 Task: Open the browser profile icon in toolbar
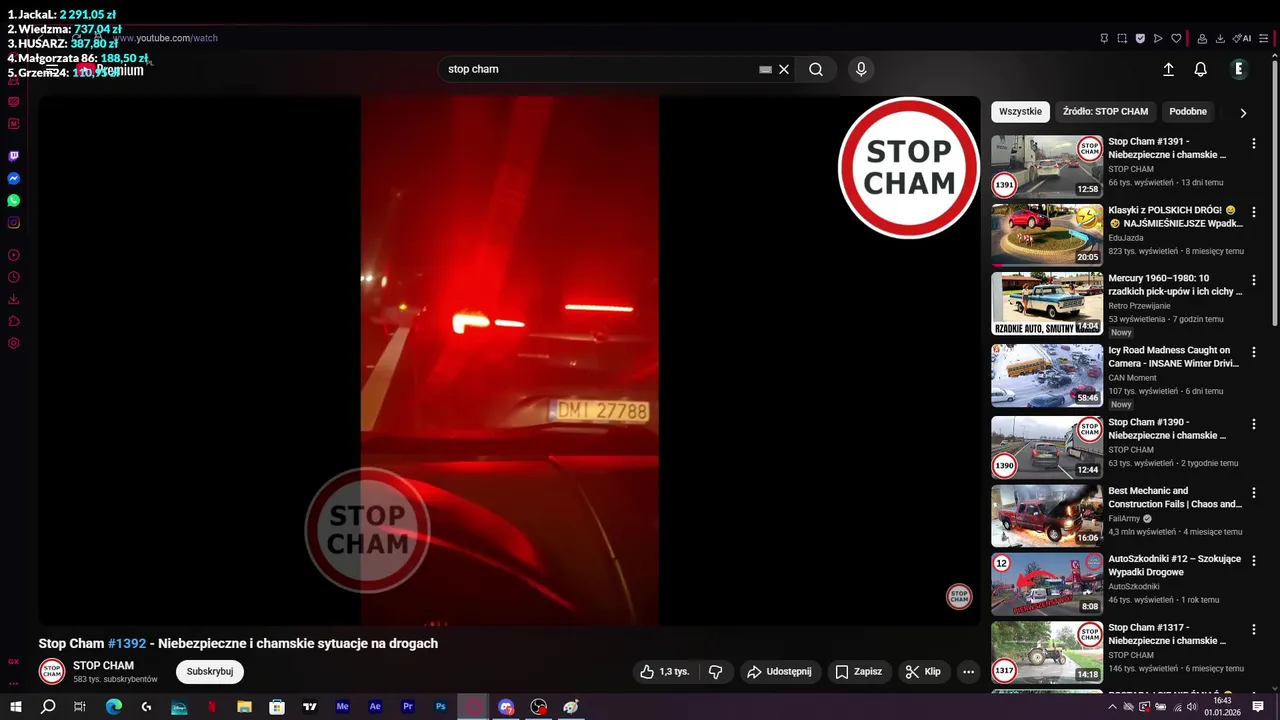[x=1202, y=39]
